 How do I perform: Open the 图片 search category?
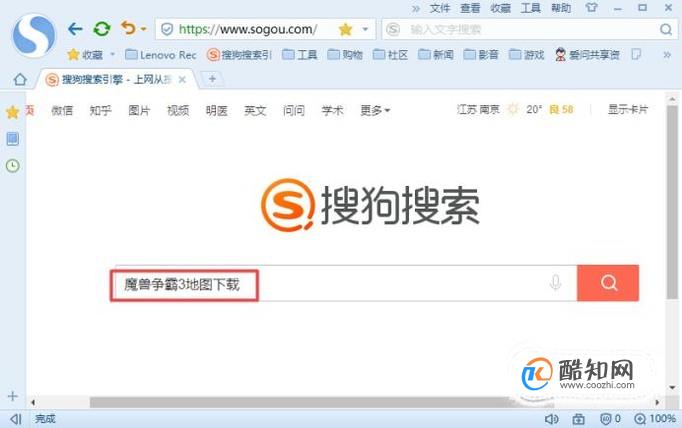(139, 110)
